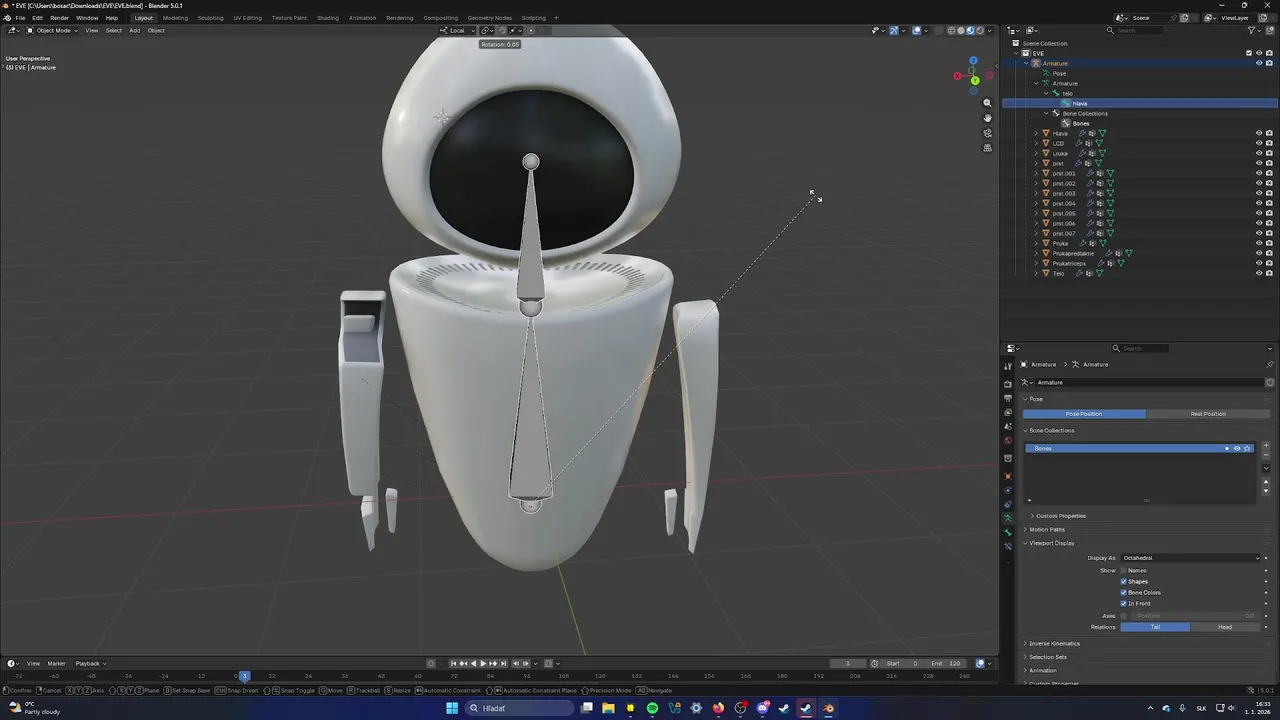Click the timeline play button
The width and height of the screenshot is (1280, 720).
click(x=483, y=663)
